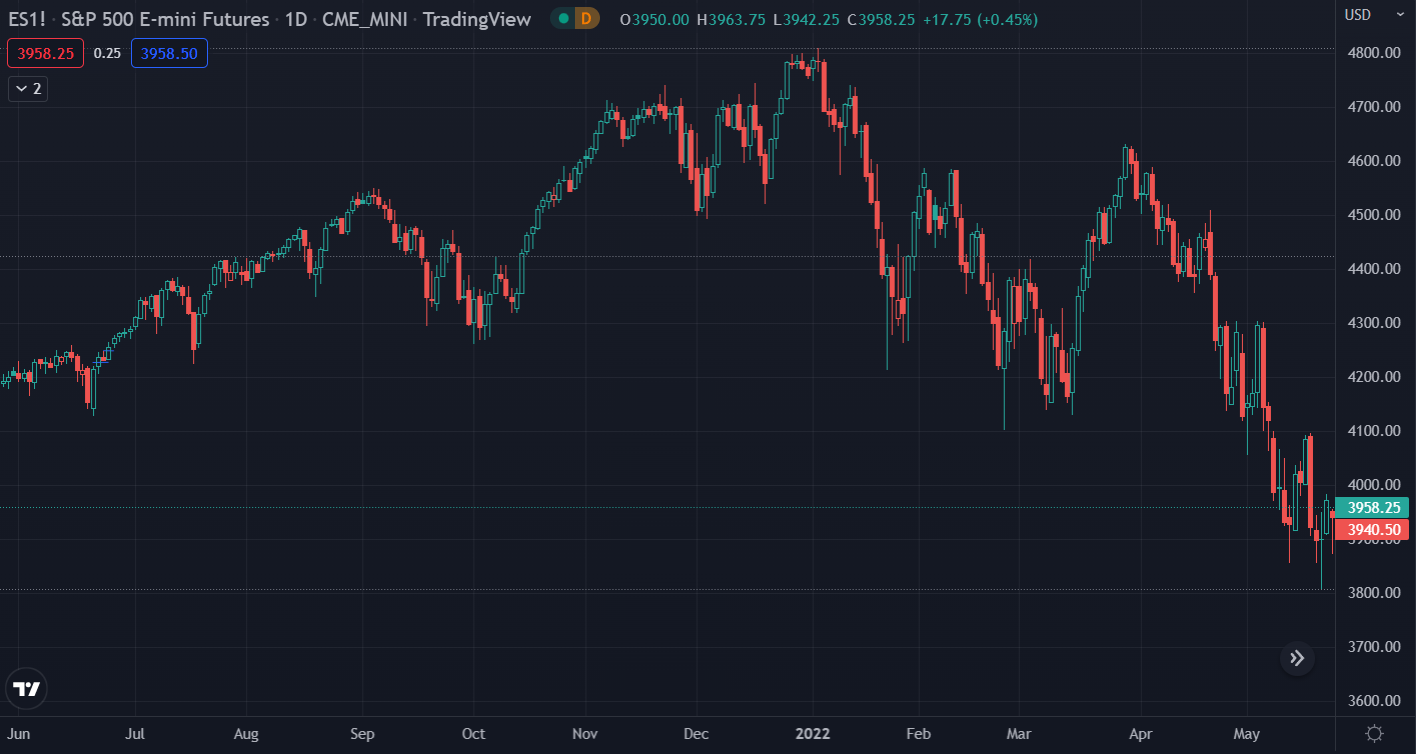
Task: Expand the collapsed indicators legend showing 2
Action: click(28, 89)
